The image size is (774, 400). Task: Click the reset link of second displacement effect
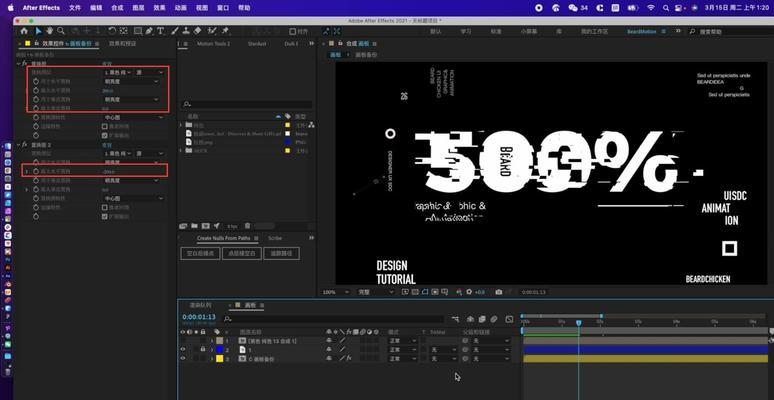click(x=107, y=145)
